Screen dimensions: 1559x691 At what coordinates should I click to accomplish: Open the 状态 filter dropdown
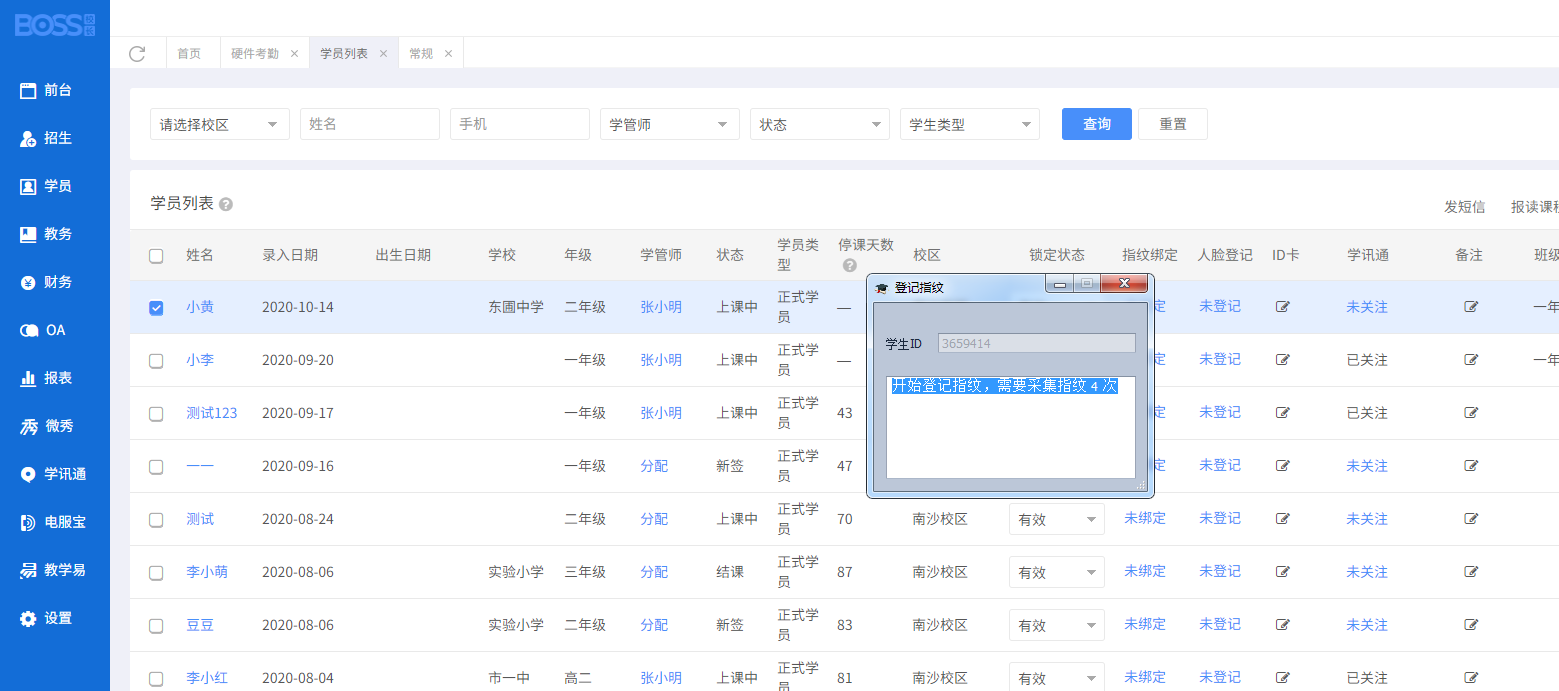820,124
